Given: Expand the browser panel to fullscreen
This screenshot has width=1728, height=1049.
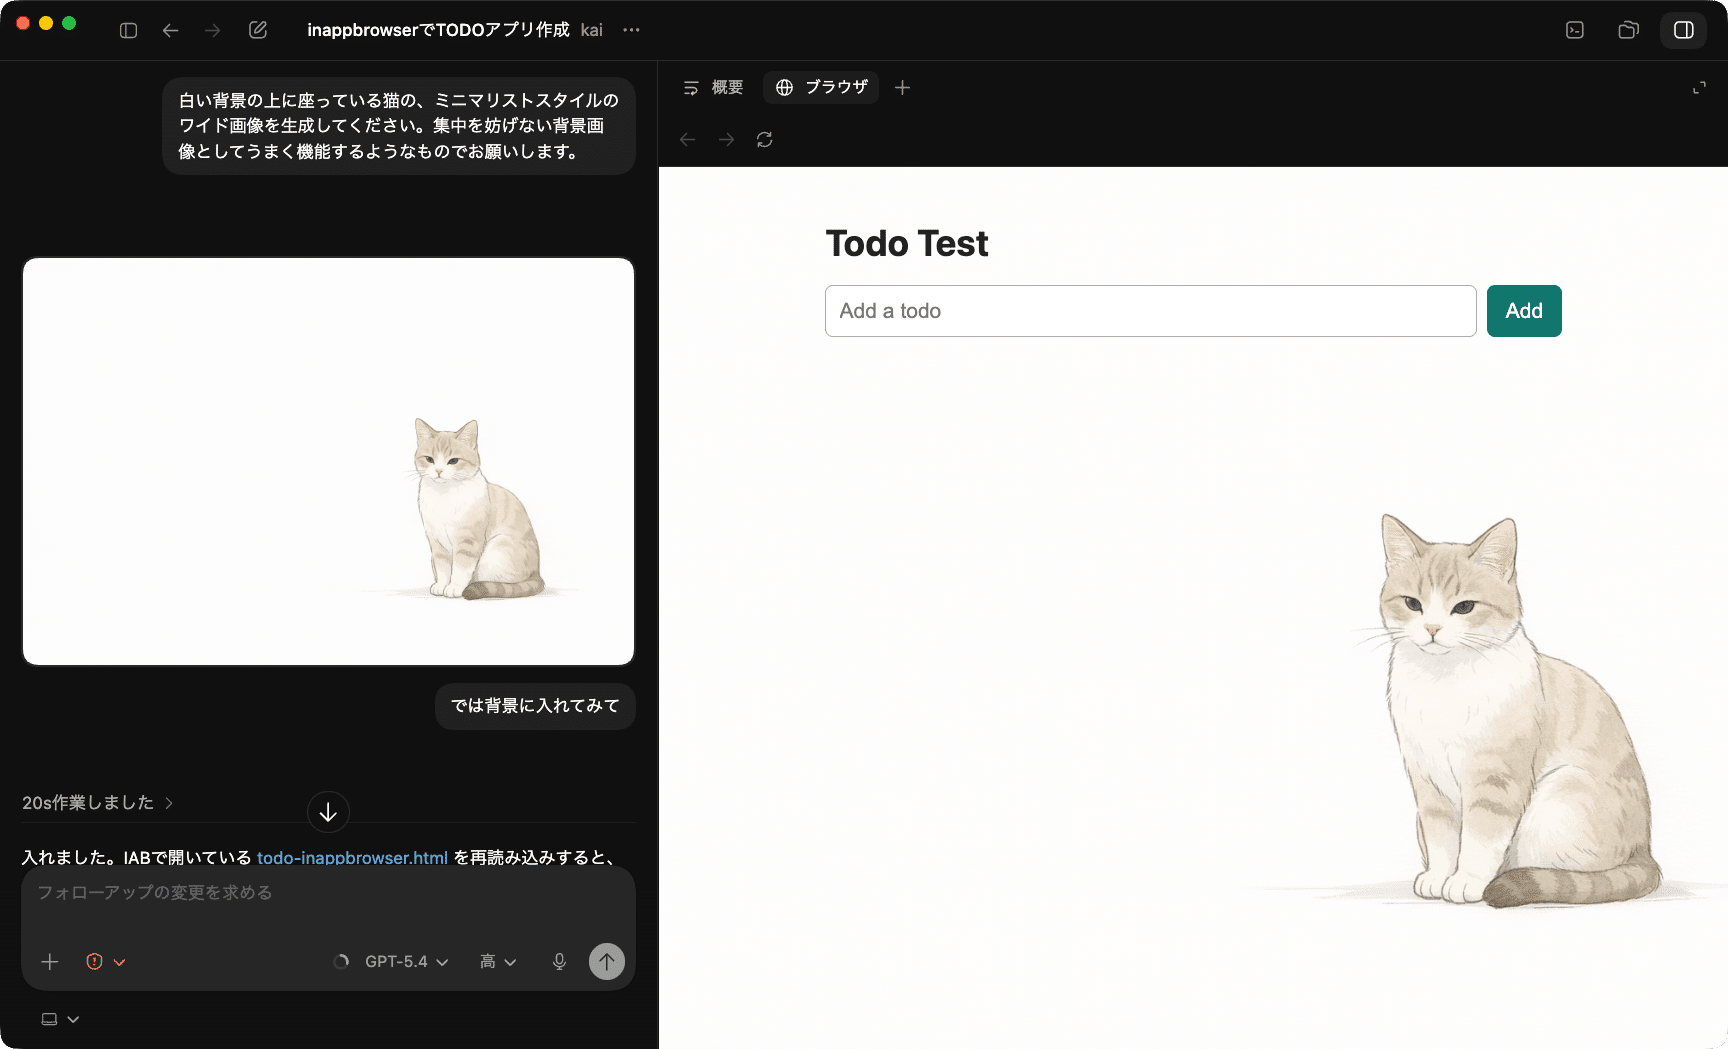Looking at the screenshot, I should tap(1699, 88).
